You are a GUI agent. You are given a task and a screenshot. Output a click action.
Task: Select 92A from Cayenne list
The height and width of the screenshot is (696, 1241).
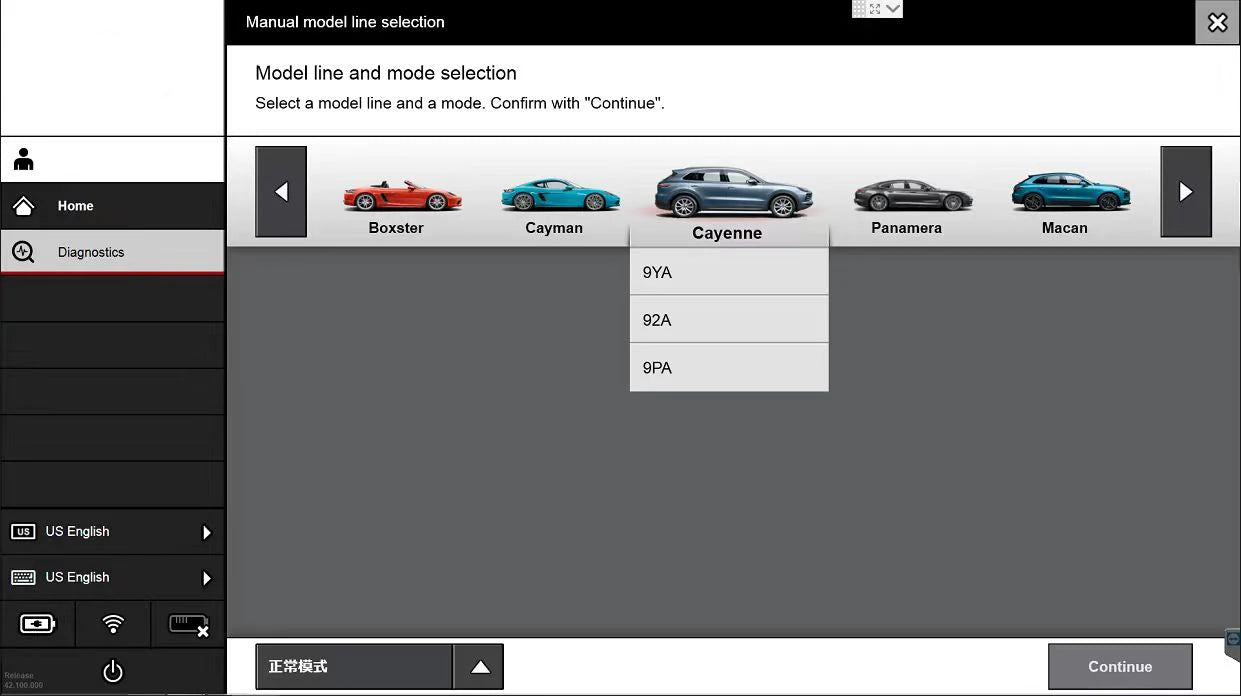coord(729,320)
